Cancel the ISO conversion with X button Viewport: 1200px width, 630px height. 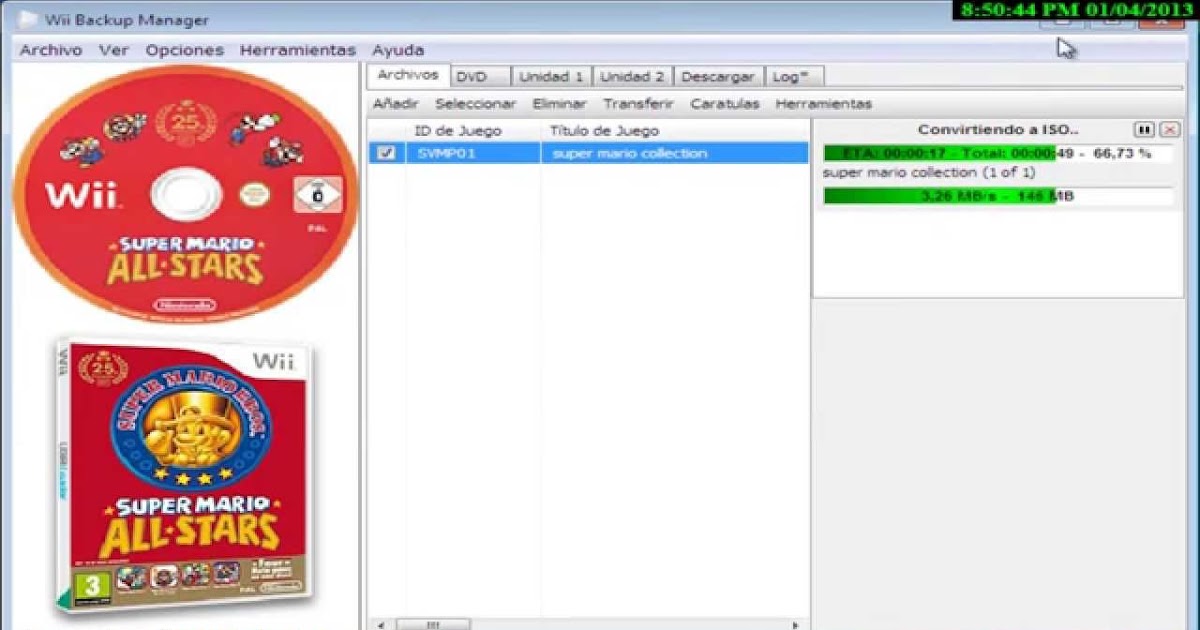[x=1169, y=130]
